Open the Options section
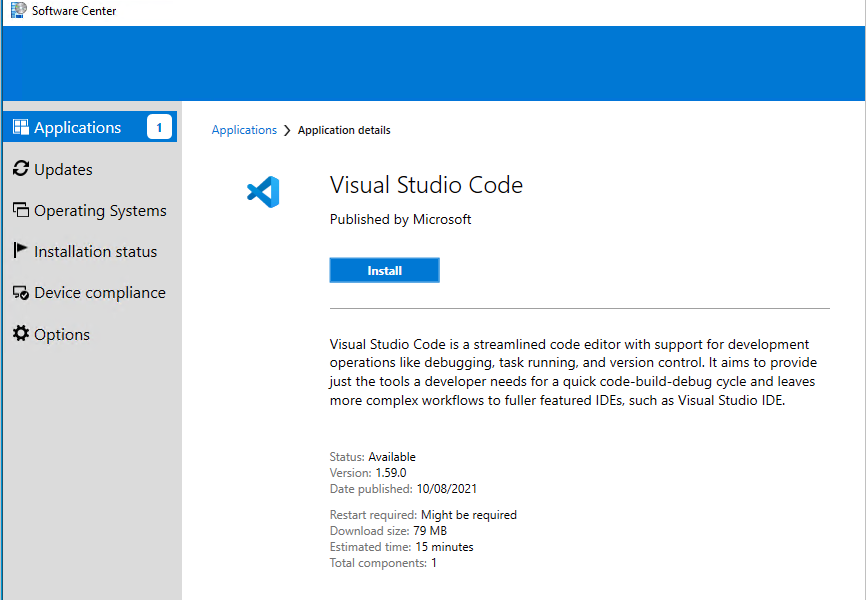Image resolution: width=866 pixels, height=600 pixels. (60, 333)
